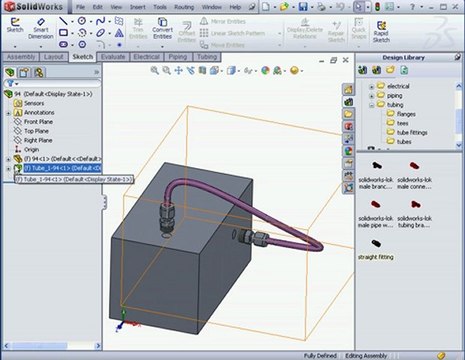Click FeatureManager horizontal scroll right arrow
This screenshot has height=360, width=465.
pos(98,346)
